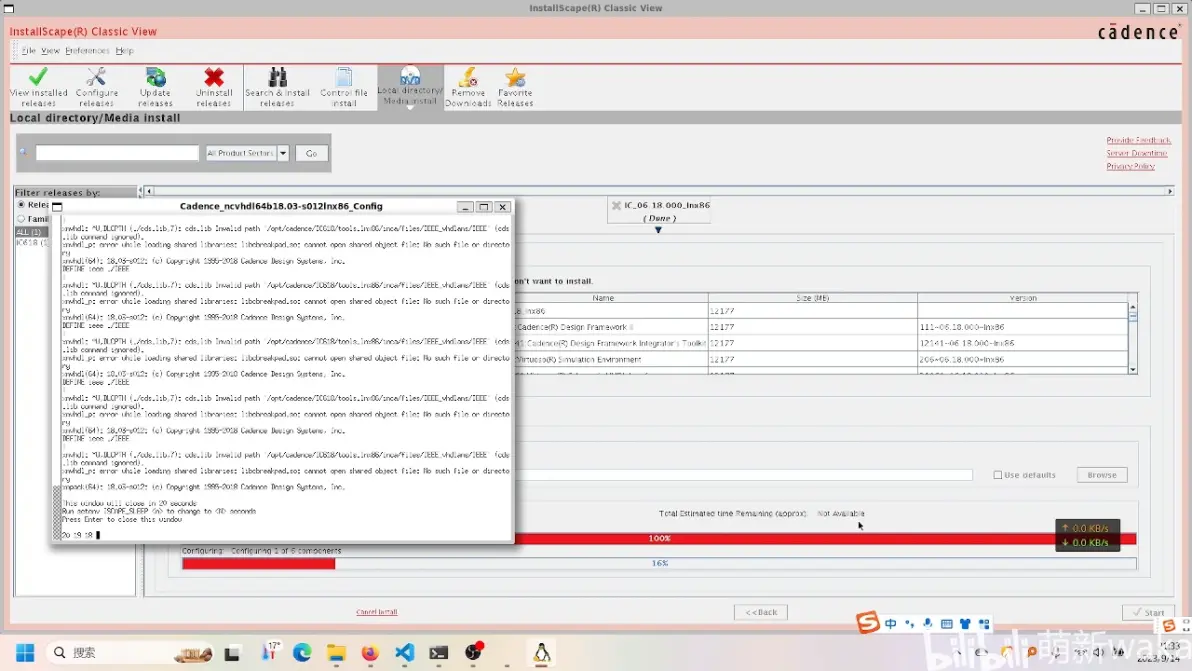The image size is (1192, 671).
Task: Click the Go search button
Action: click(x=312, y=154)
